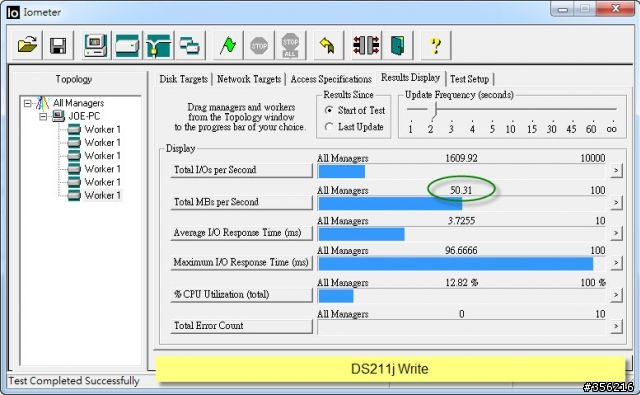Select the first Worker 1 under JOE-PC
The image size is (640, 395).
(102, 129)
